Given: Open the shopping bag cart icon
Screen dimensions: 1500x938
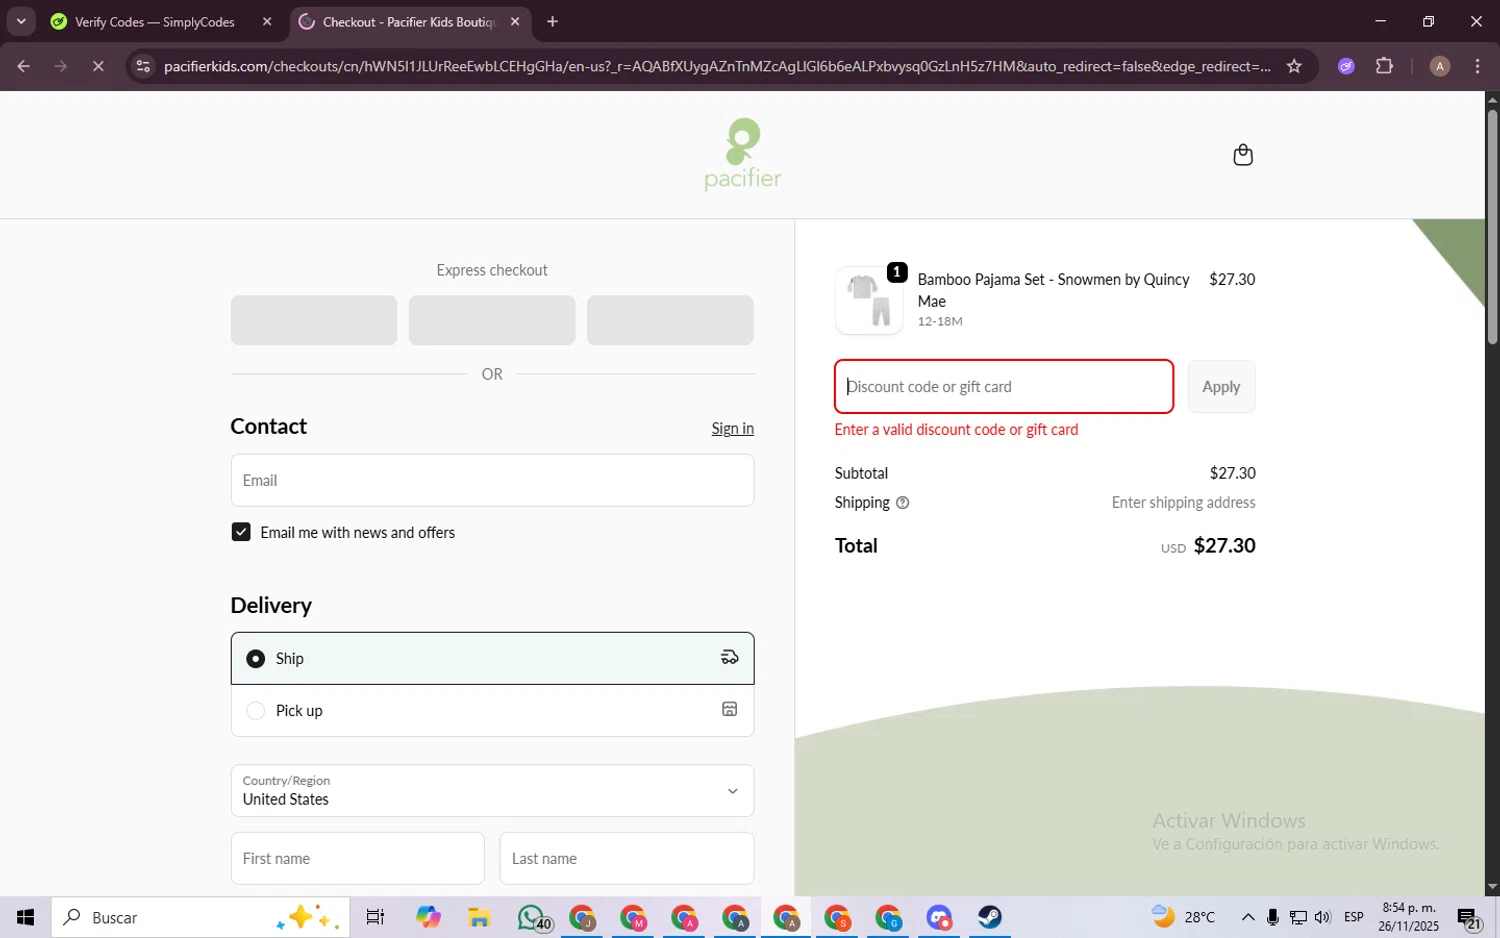Looking at the screenshot, I should (1243, 155).
